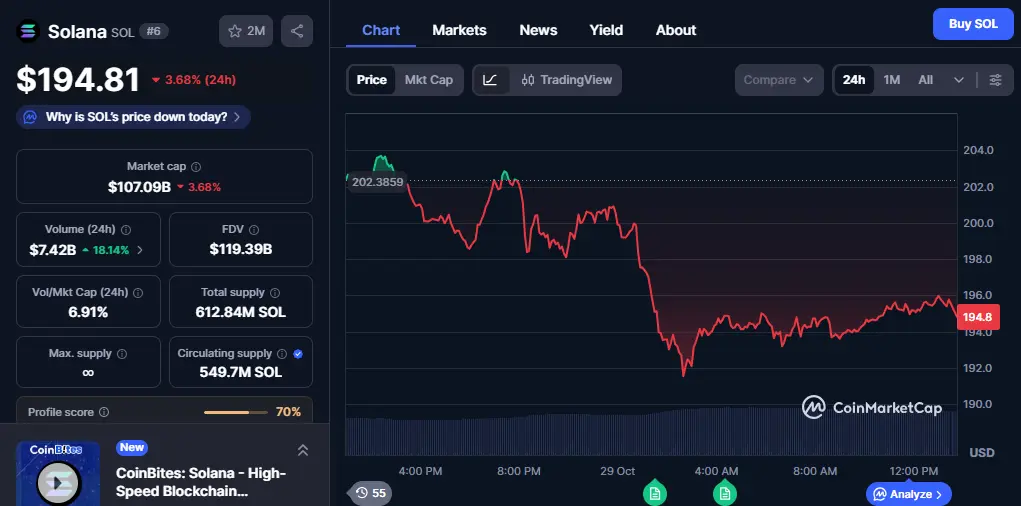Viewport: 1021px width, 506px height.
Task: Click the history counter badge showing 55
Action: tap(371, 493)
